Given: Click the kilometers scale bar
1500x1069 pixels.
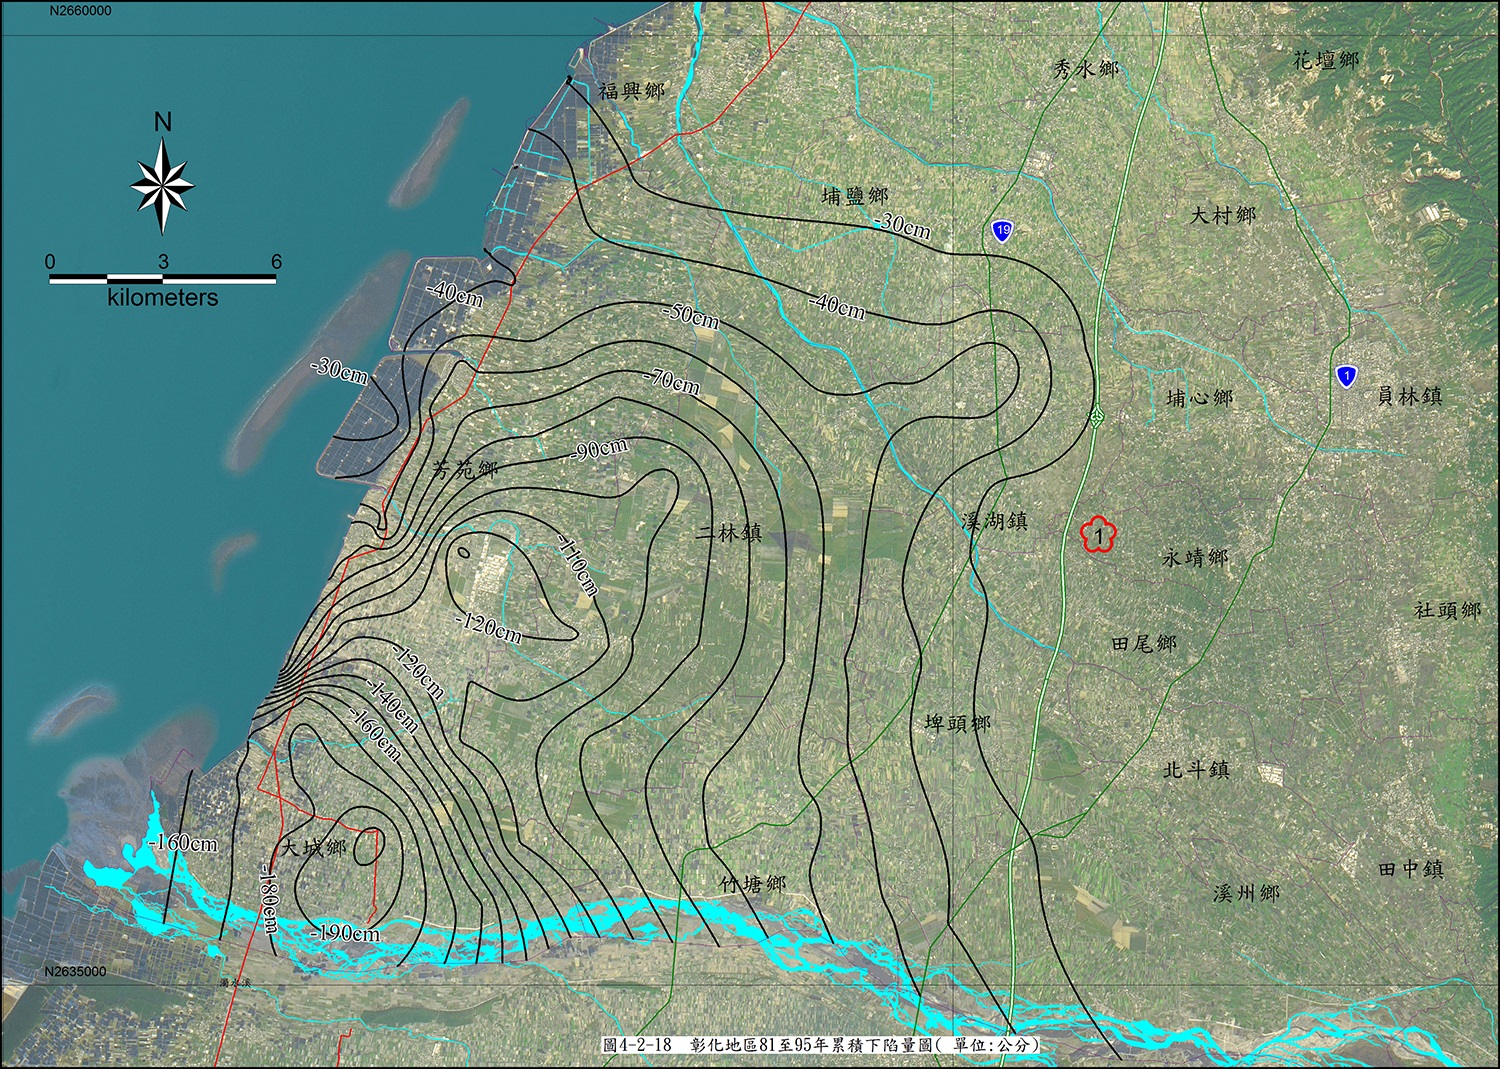Looking at the screenshot, I should click(162, 279).
